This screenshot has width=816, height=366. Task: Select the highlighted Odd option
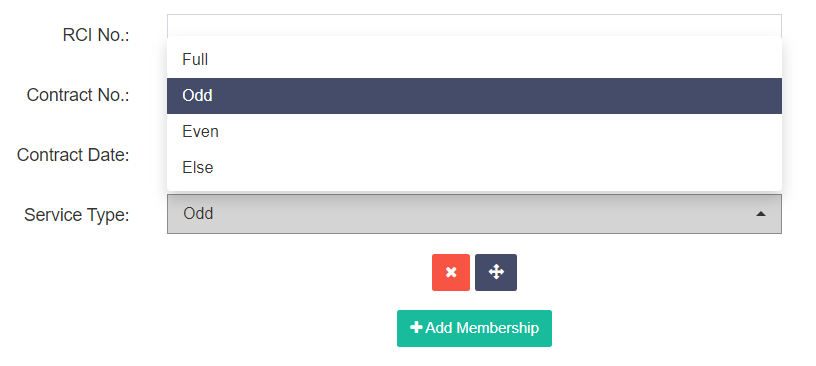click(474, 96)
